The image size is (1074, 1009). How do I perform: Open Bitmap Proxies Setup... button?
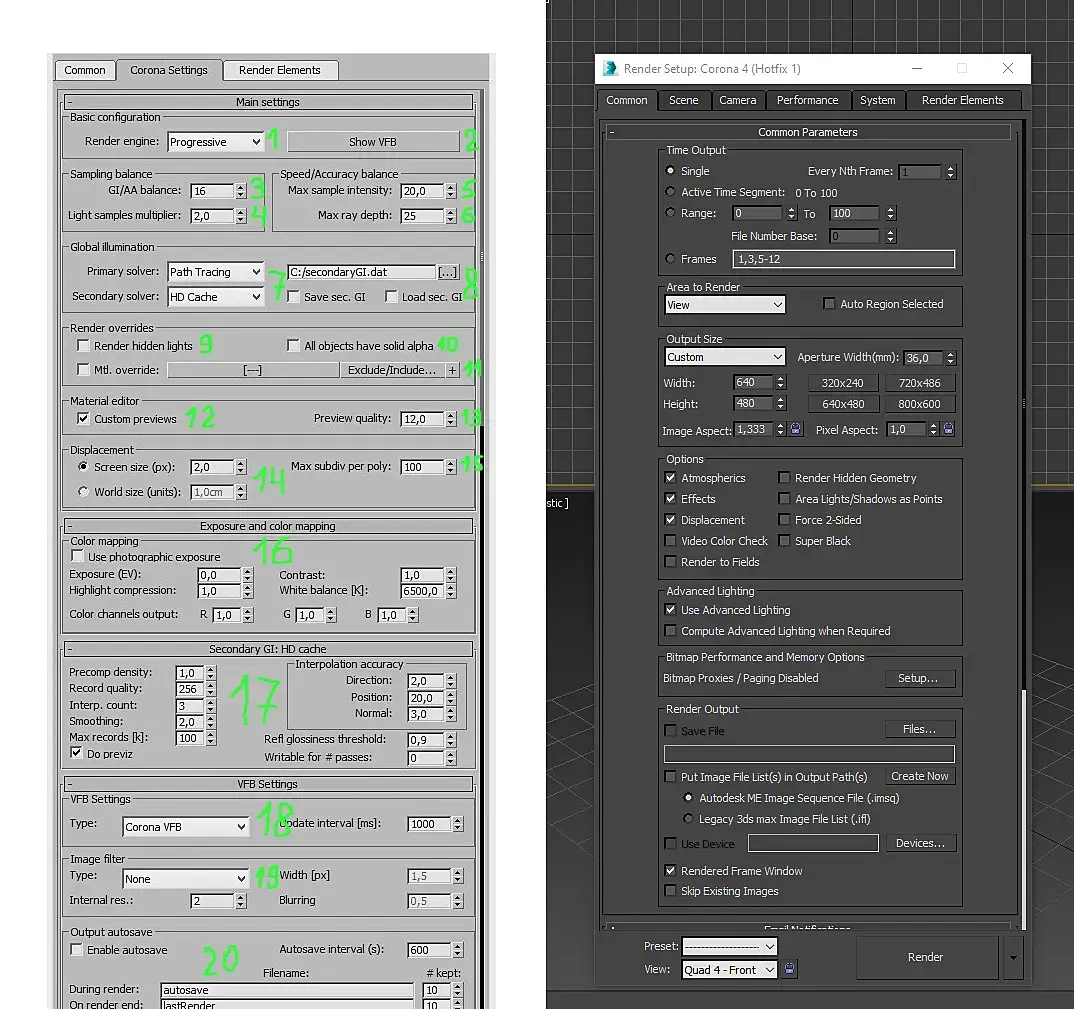pos(918,678)
